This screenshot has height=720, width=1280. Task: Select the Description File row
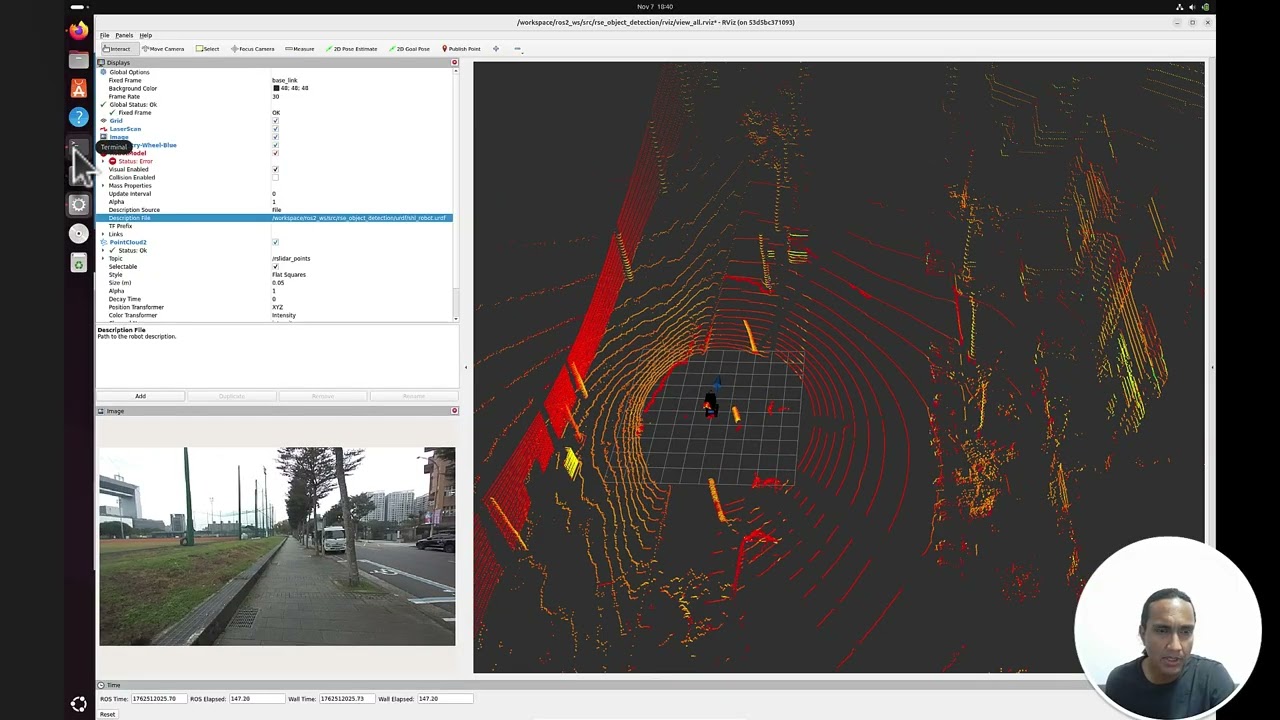[x=275, y=218]
